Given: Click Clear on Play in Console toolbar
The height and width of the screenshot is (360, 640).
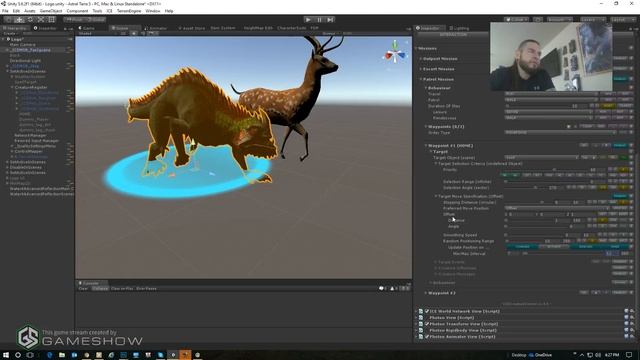Looking at the screenshot, I should [x=122, y=289].
